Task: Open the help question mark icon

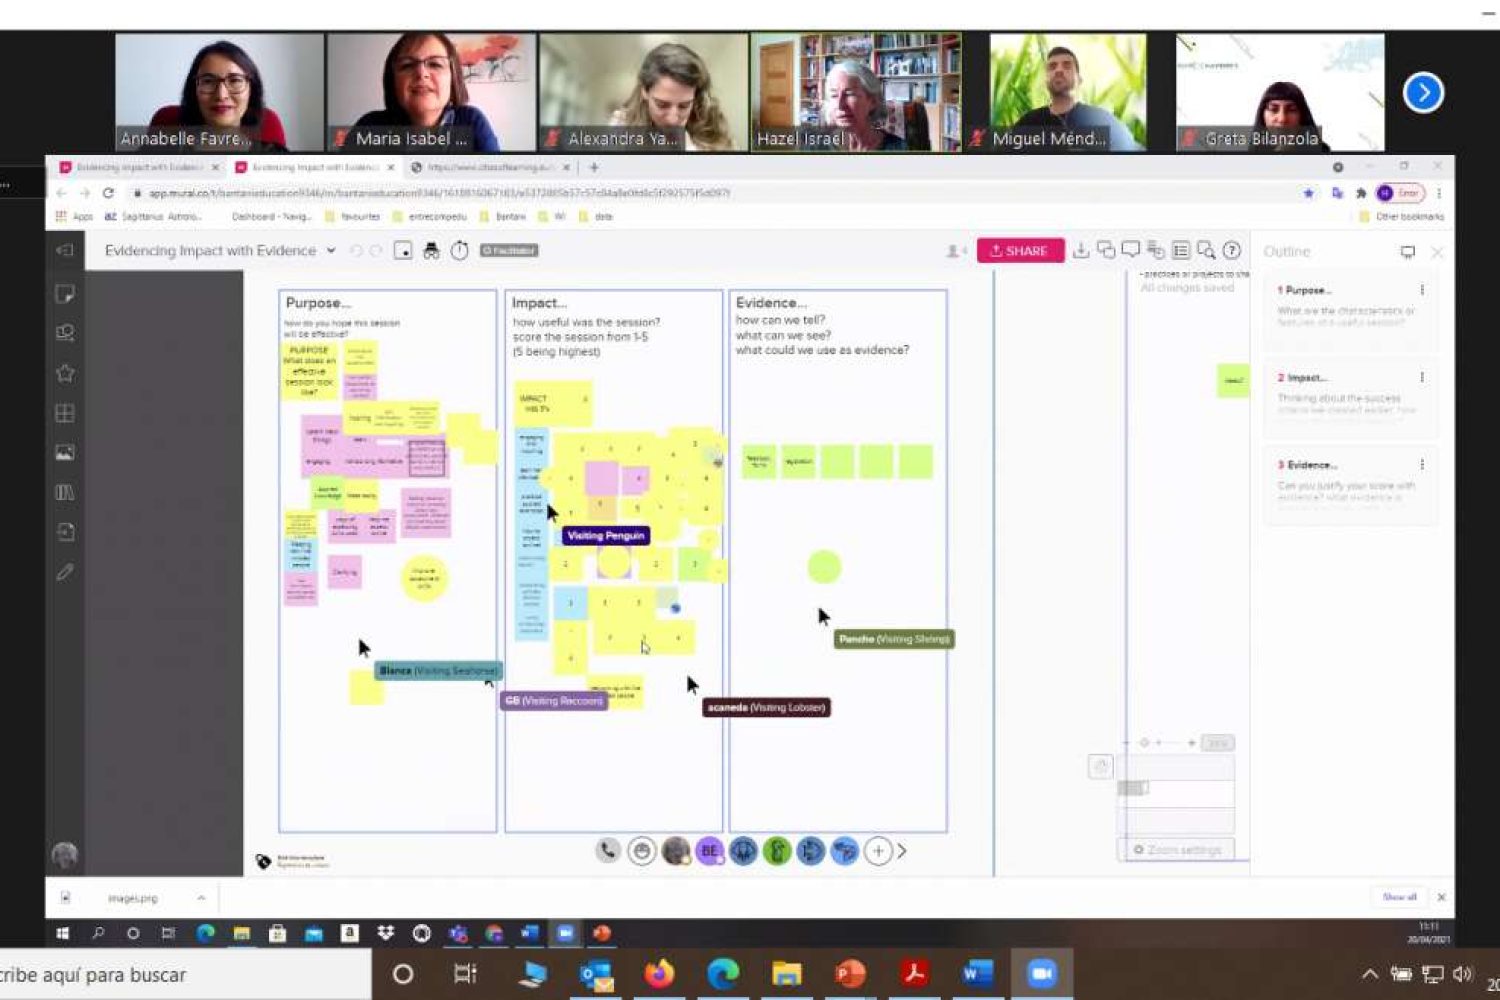Action: (1232, 251)
